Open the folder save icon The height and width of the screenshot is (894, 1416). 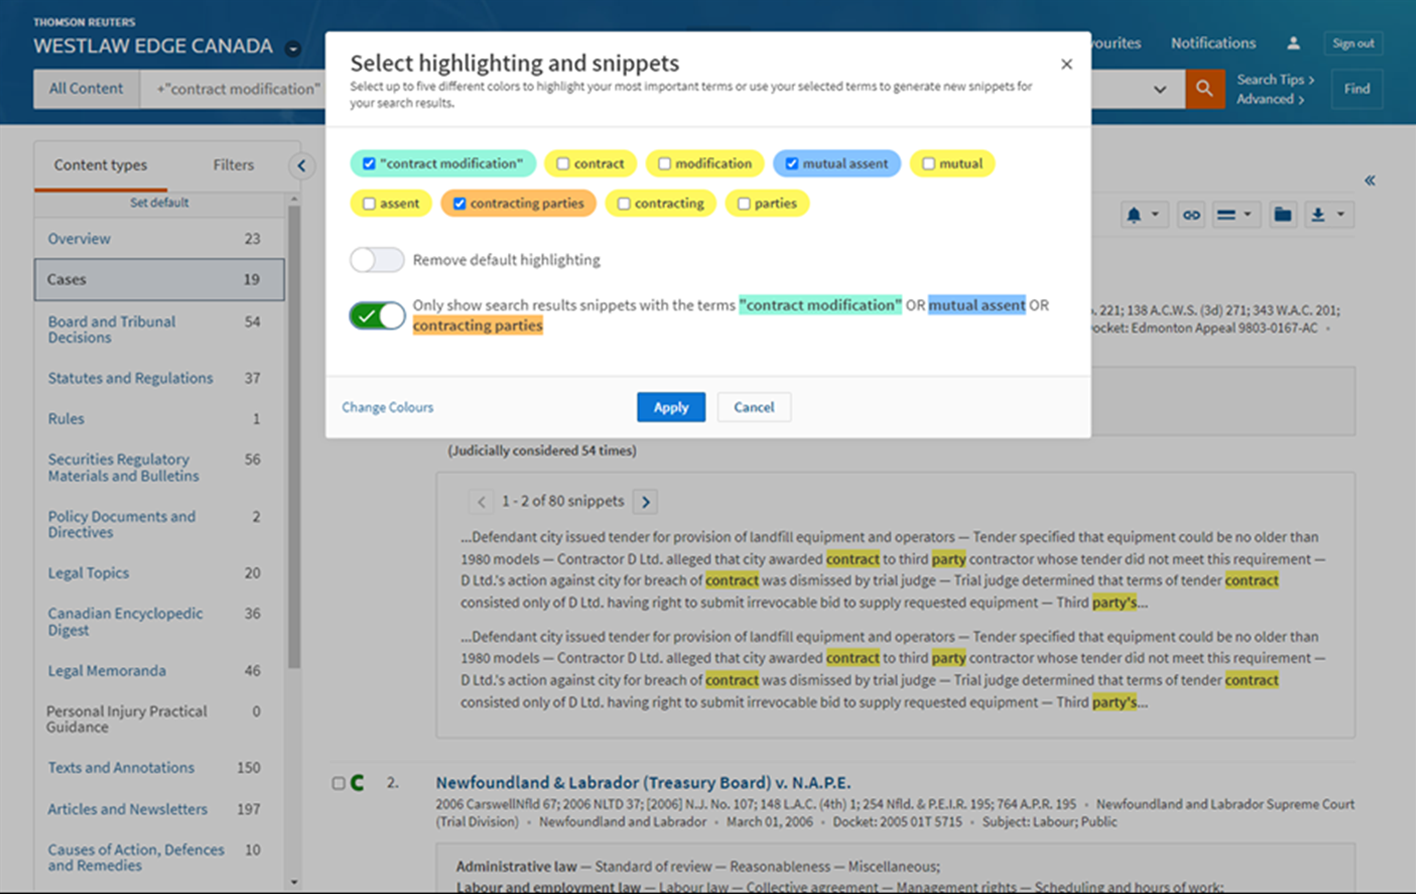pyautogui.click(x=1283, y=214)
